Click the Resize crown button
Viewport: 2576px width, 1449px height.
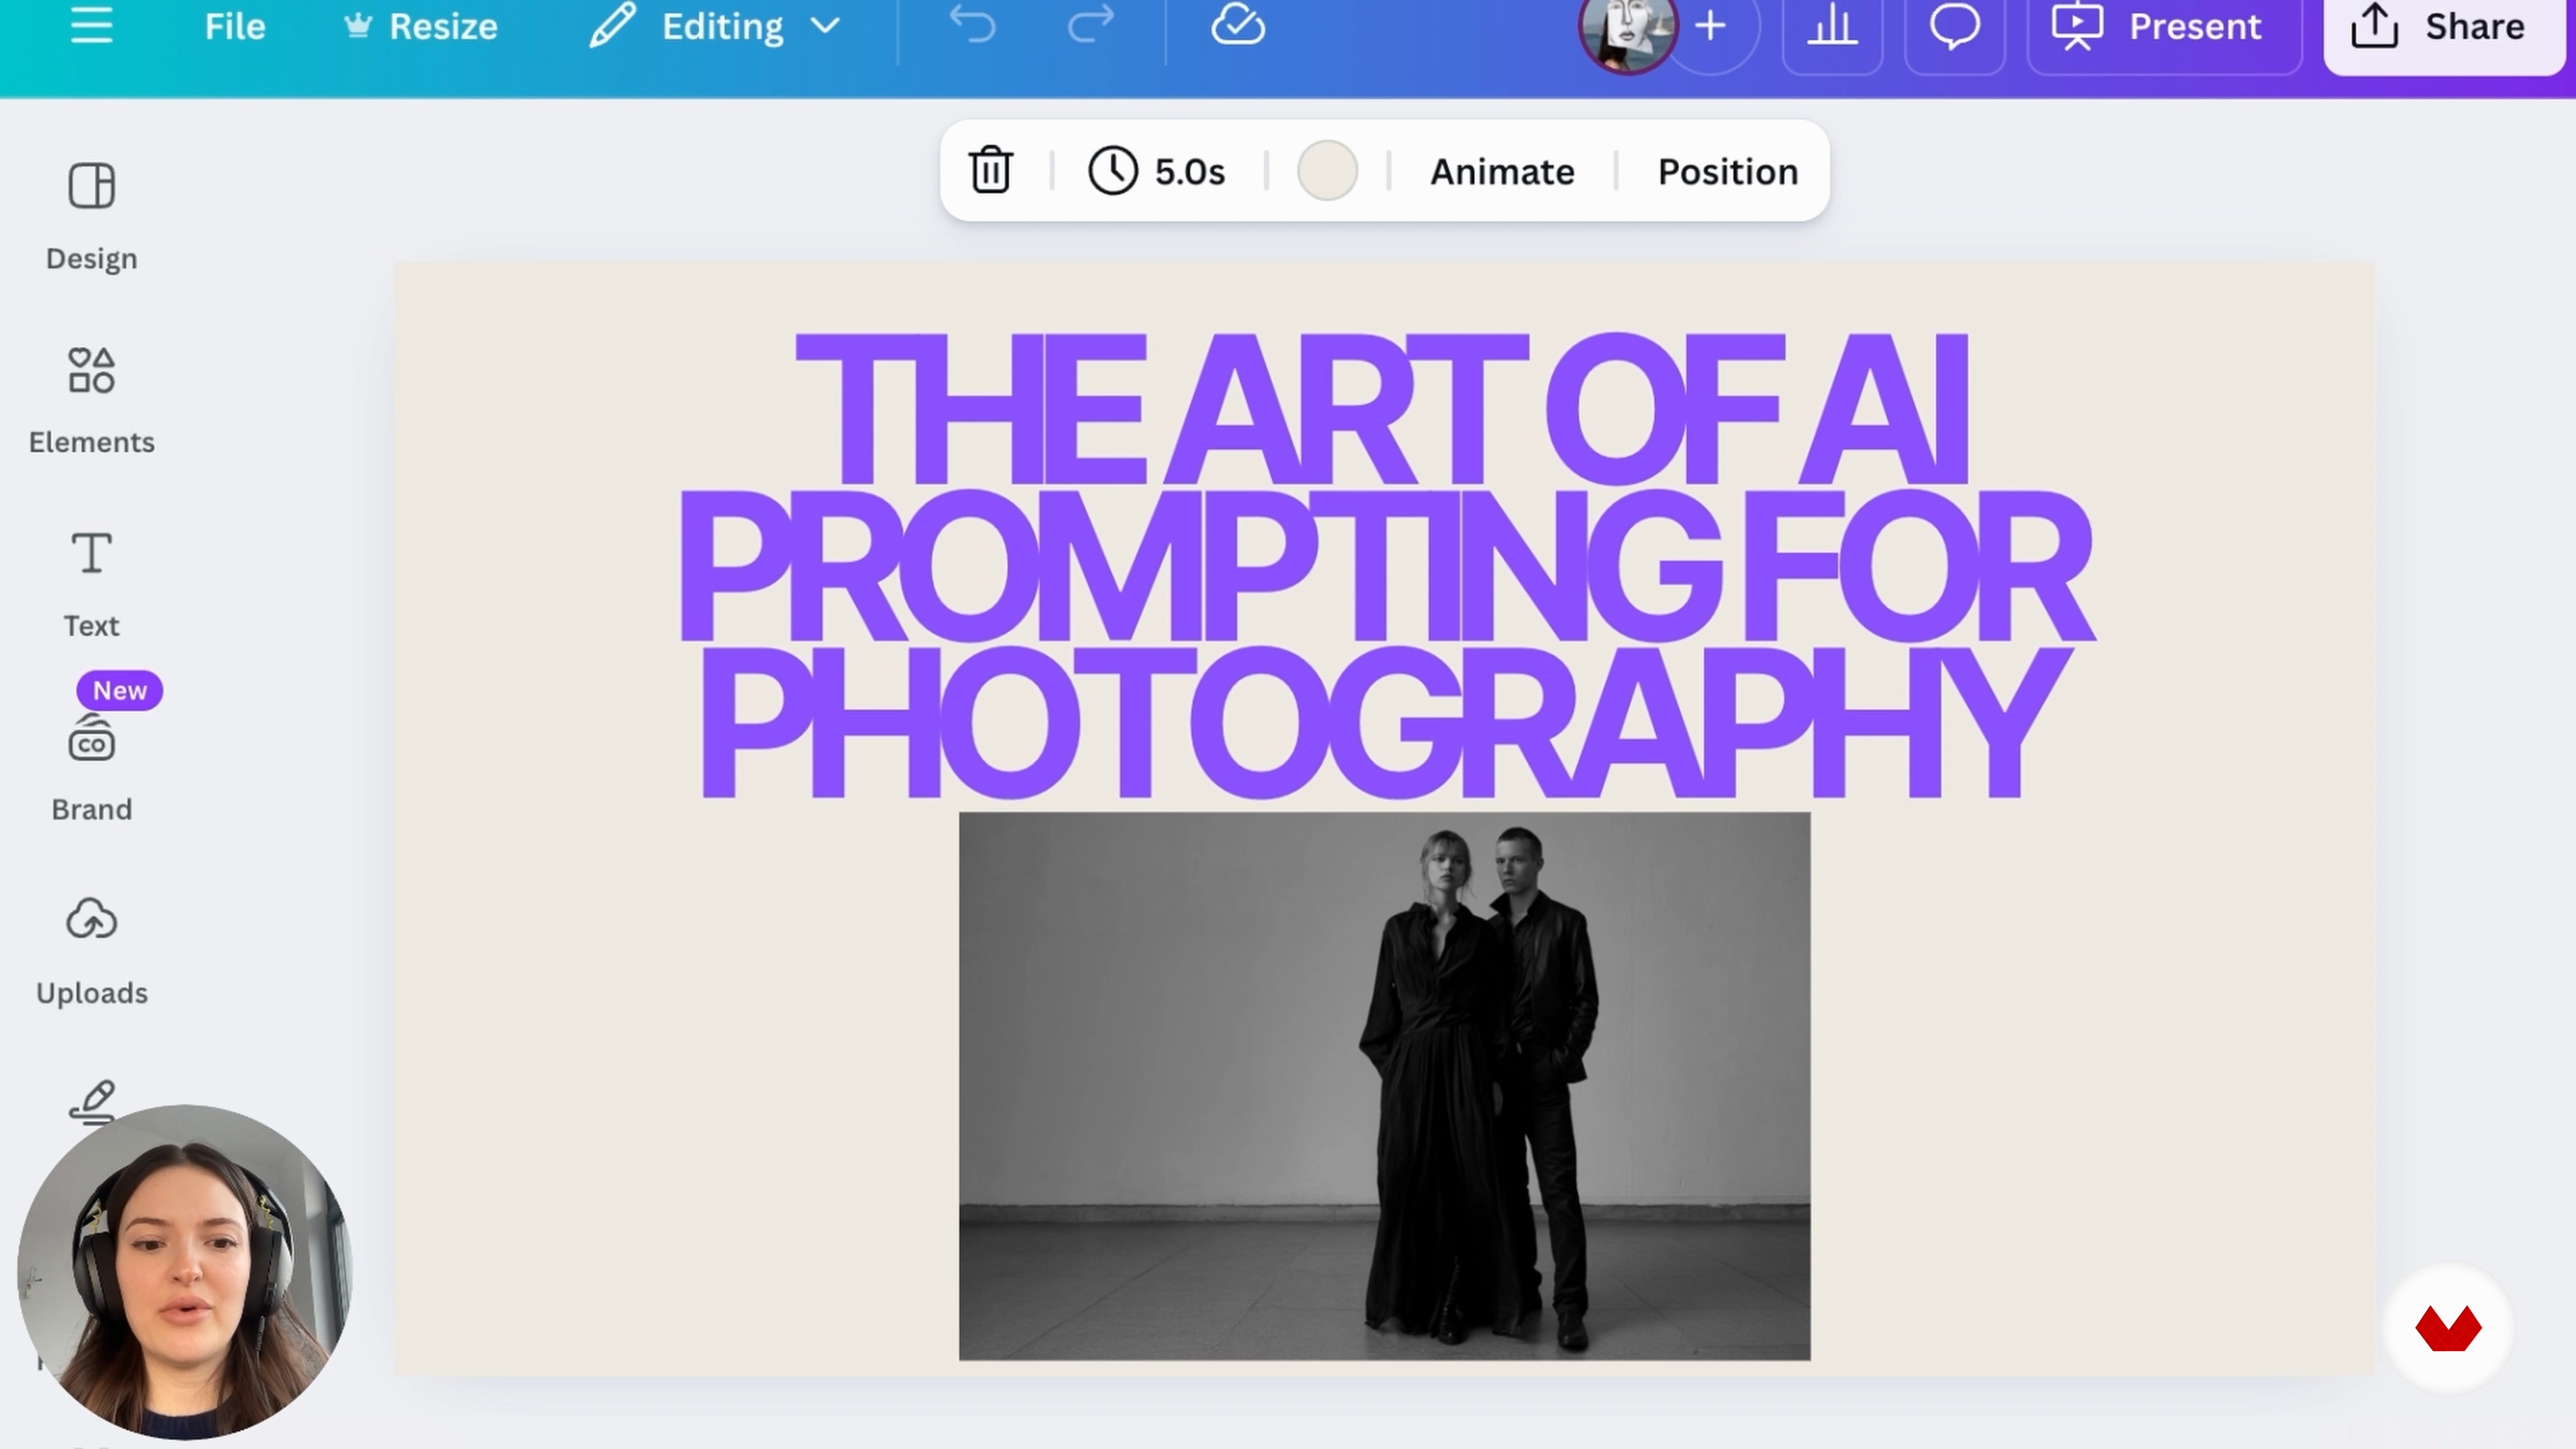click(x=421, y=27)
